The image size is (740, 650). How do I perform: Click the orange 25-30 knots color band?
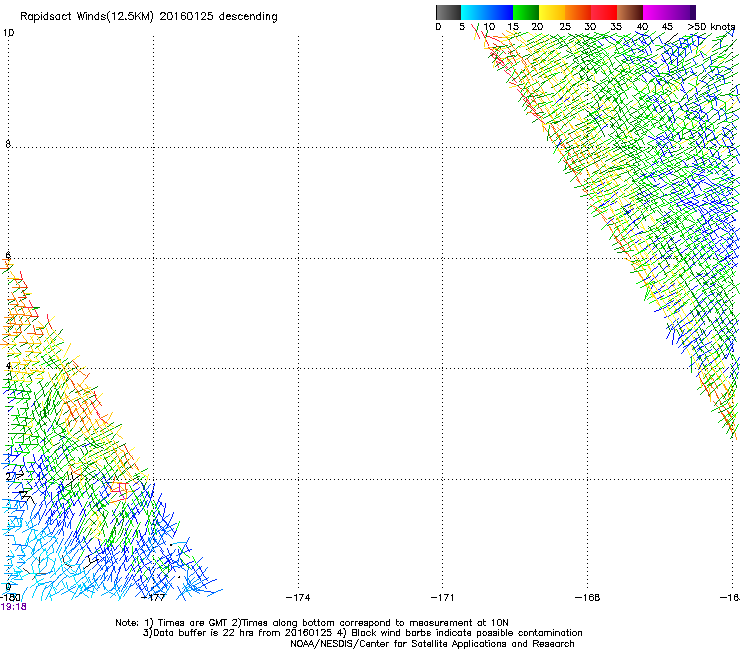coord(578,12)
